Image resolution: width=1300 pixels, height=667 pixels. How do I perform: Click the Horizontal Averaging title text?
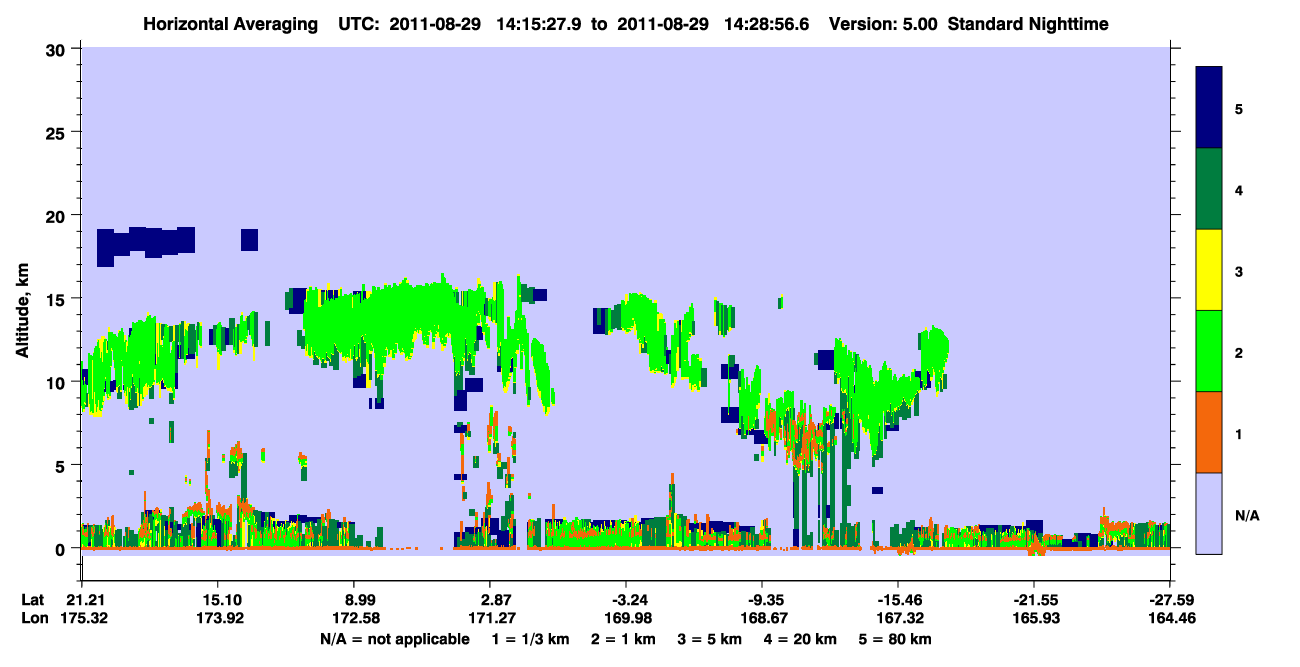pos(230,24)
